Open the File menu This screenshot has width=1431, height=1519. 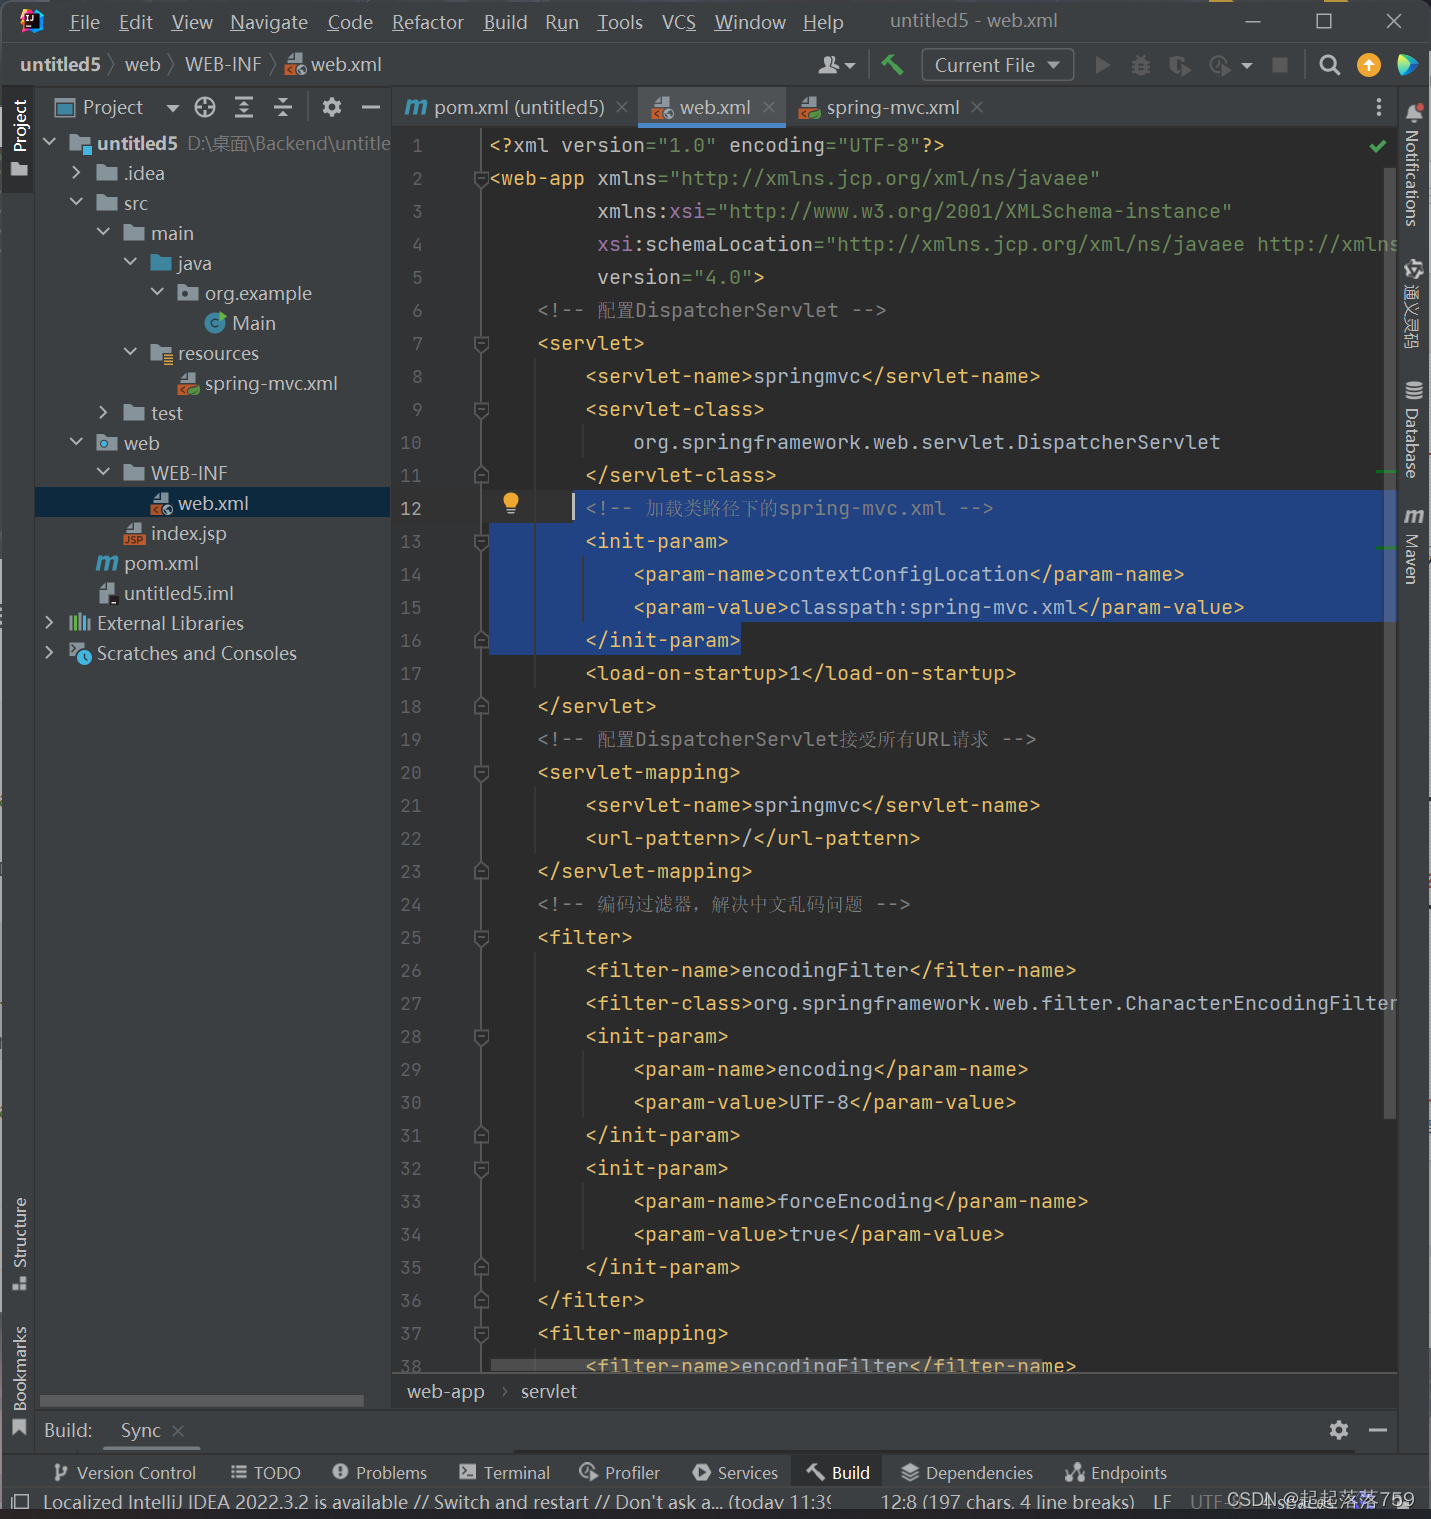click(84, 22)
